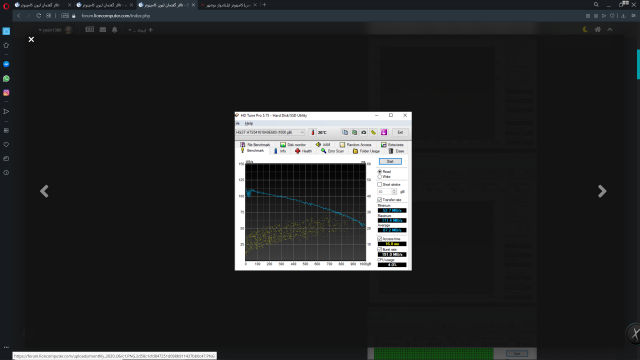The width and height of the screenshot is (640, 360).
Task: Toggle the night mode moon icon
Action: 585,29
